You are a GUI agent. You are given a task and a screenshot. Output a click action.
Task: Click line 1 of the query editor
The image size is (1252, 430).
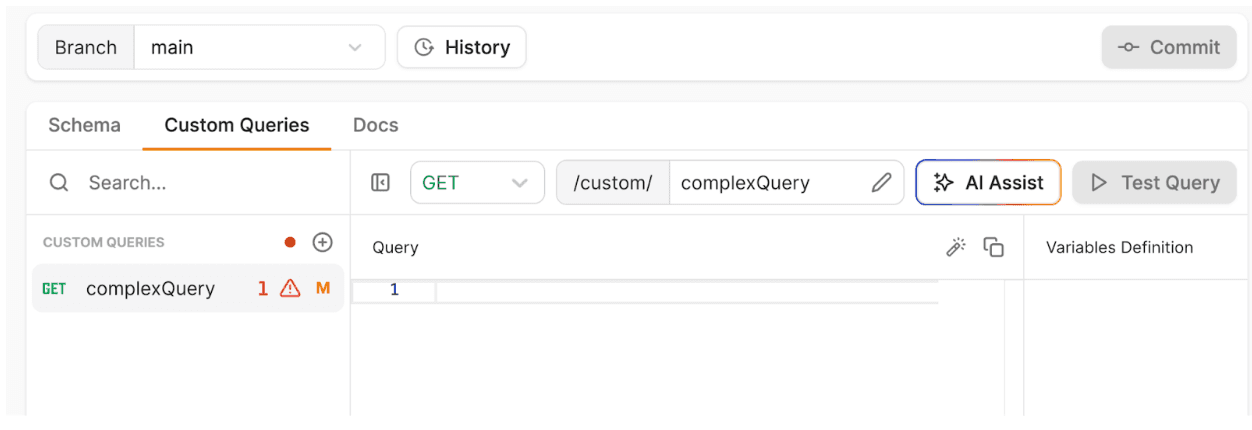coord(680,291)
